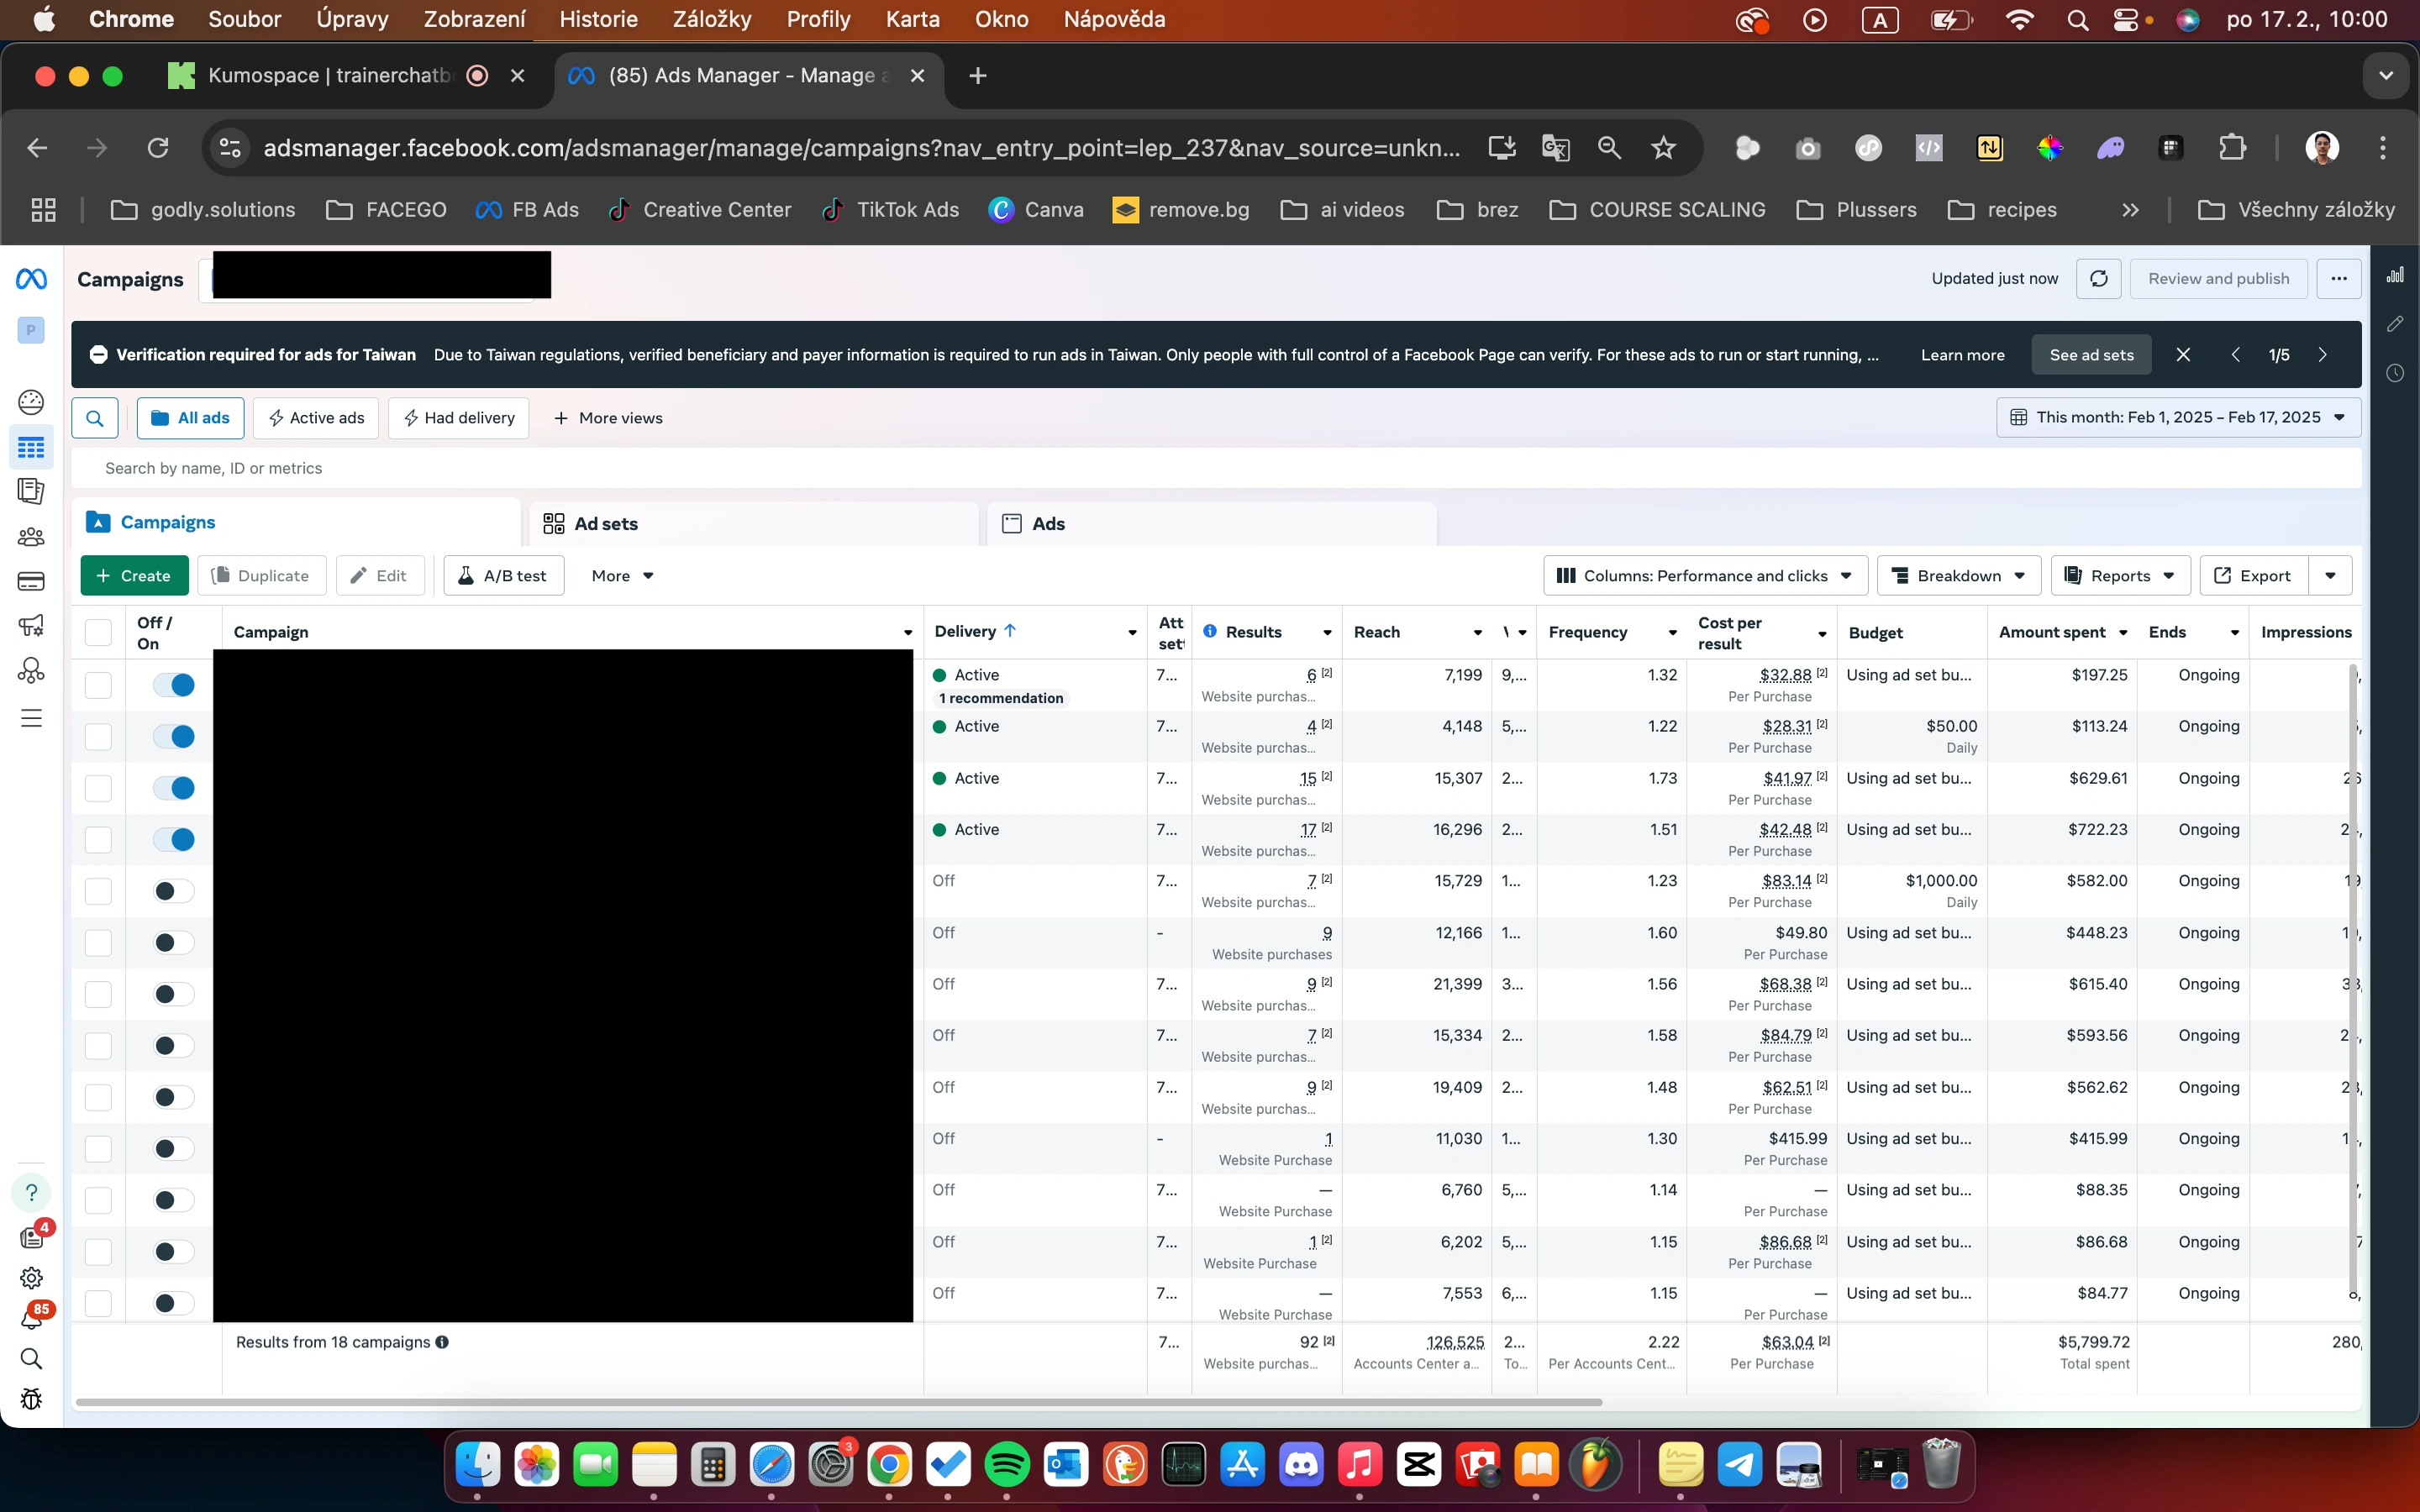The width and height of the screenshot is (2420, 1512).
Task: Open the Historie menu in the menu bar
Action: (x=598, y=19)
